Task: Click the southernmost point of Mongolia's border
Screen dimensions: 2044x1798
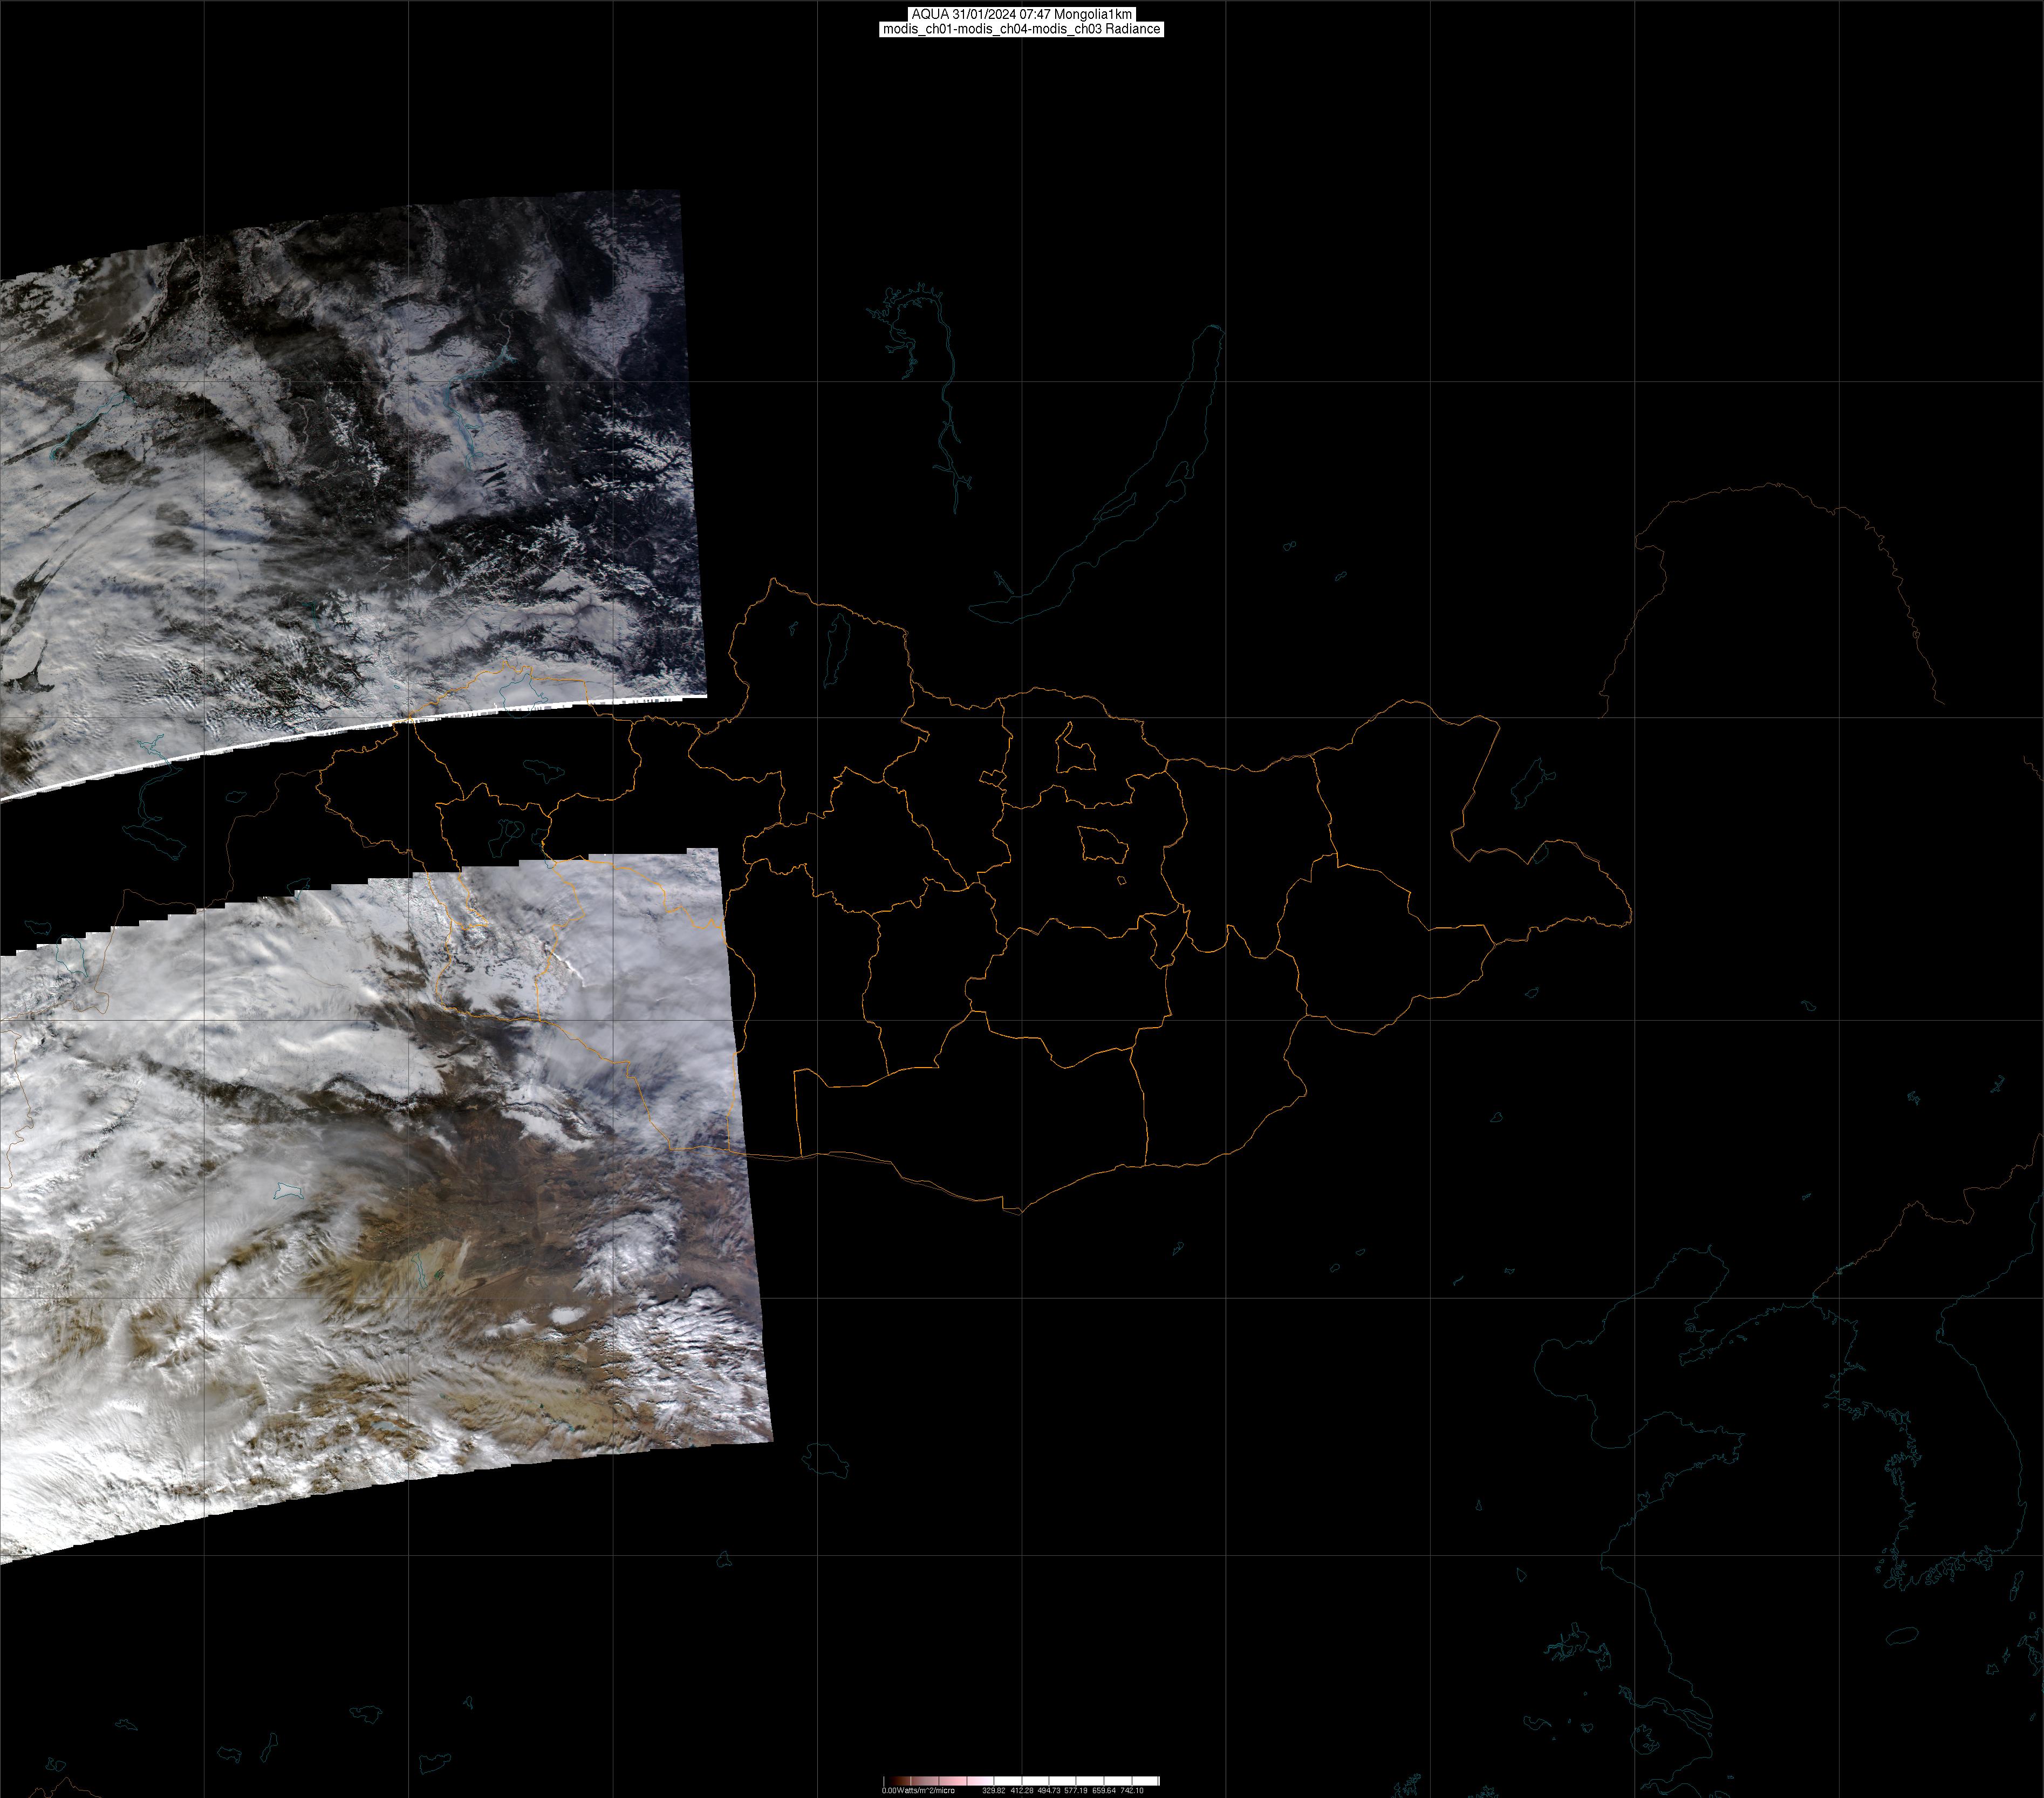Action: pyautogui.click(x=1020, y=1212)
